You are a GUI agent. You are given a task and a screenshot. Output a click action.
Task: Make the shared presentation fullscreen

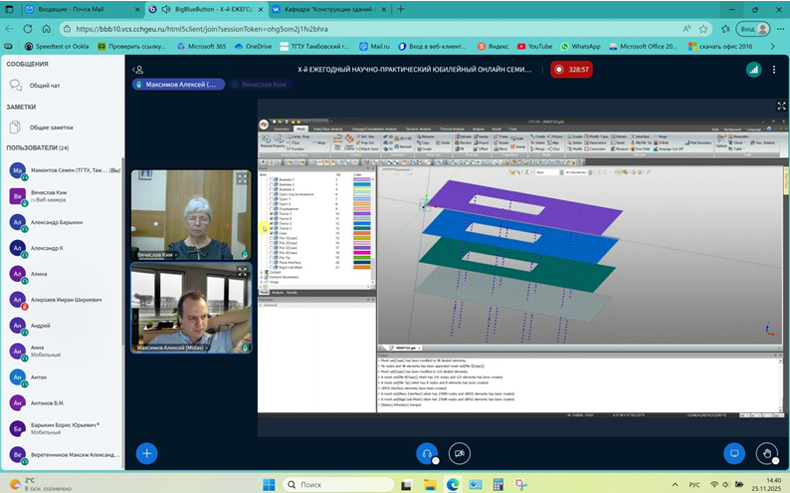pyautogui.click(x=781, y=106)
